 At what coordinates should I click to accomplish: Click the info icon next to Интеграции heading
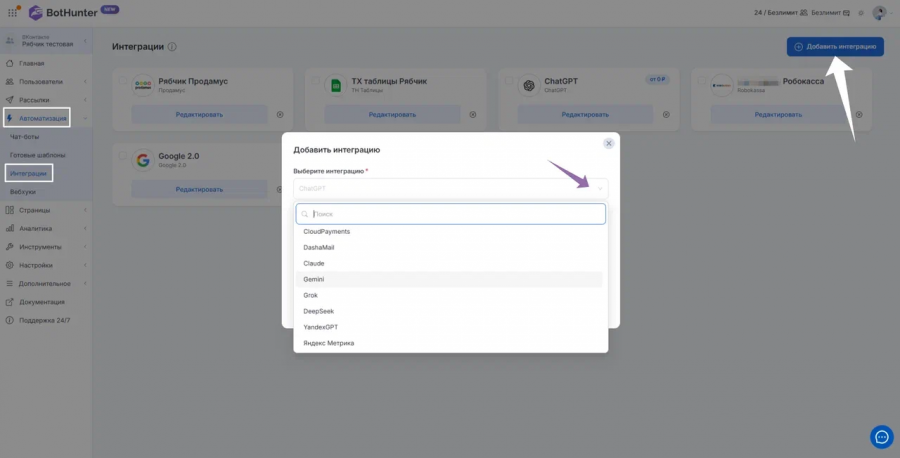click(172, 46)
